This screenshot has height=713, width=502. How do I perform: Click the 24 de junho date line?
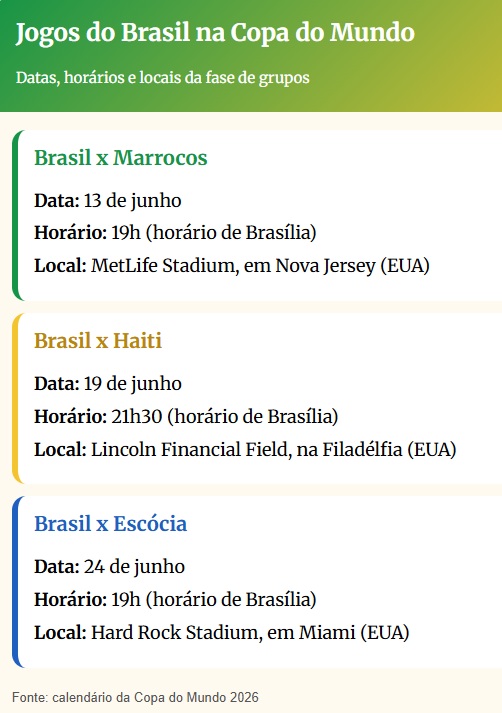click(110, 567)
